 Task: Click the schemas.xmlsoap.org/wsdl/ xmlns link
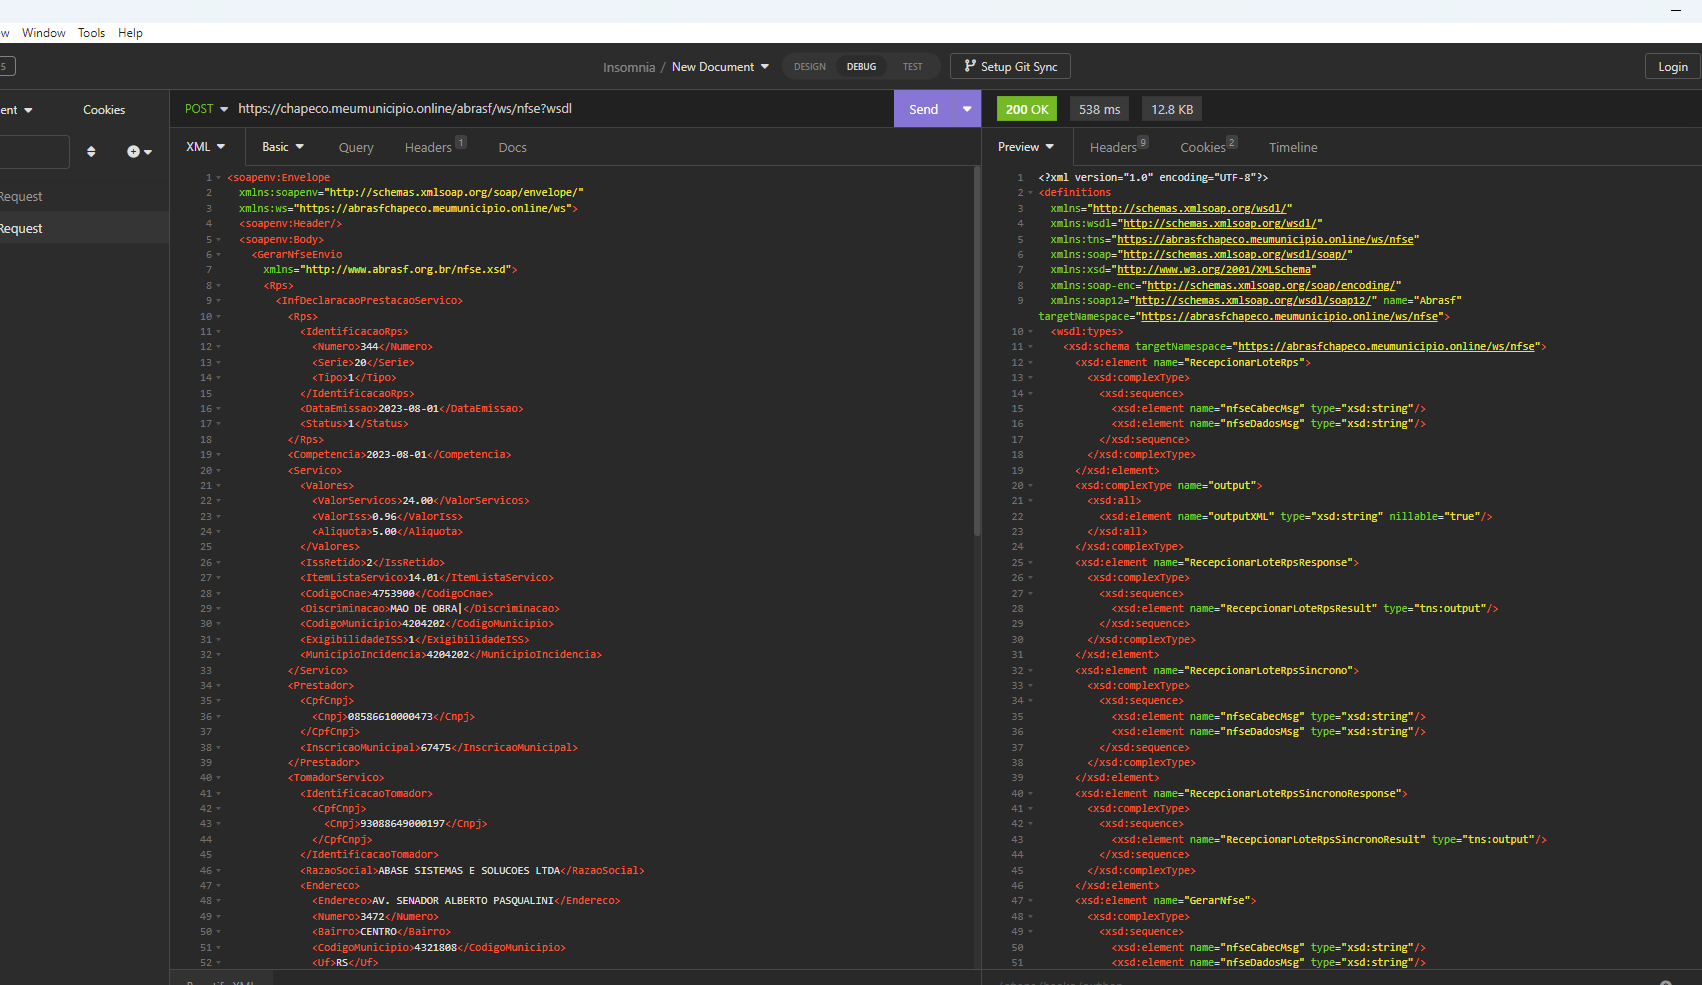[1189, 209]
